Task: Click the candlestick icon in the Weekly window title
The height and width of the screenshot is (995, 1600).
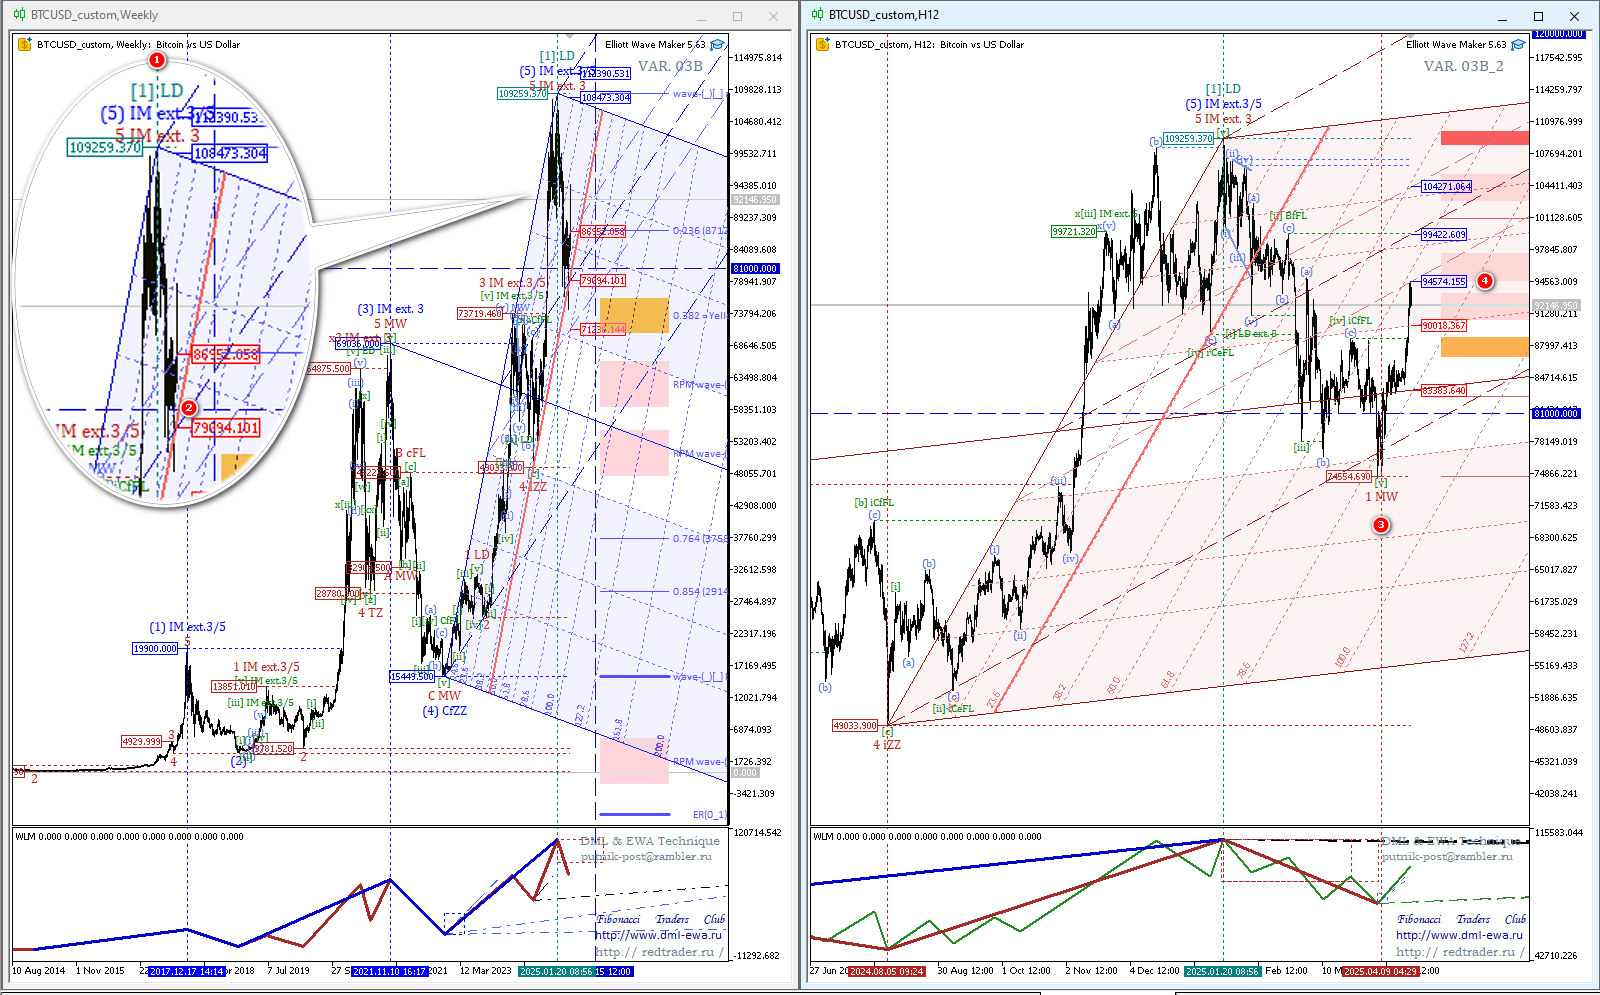Action: [20, 15]
